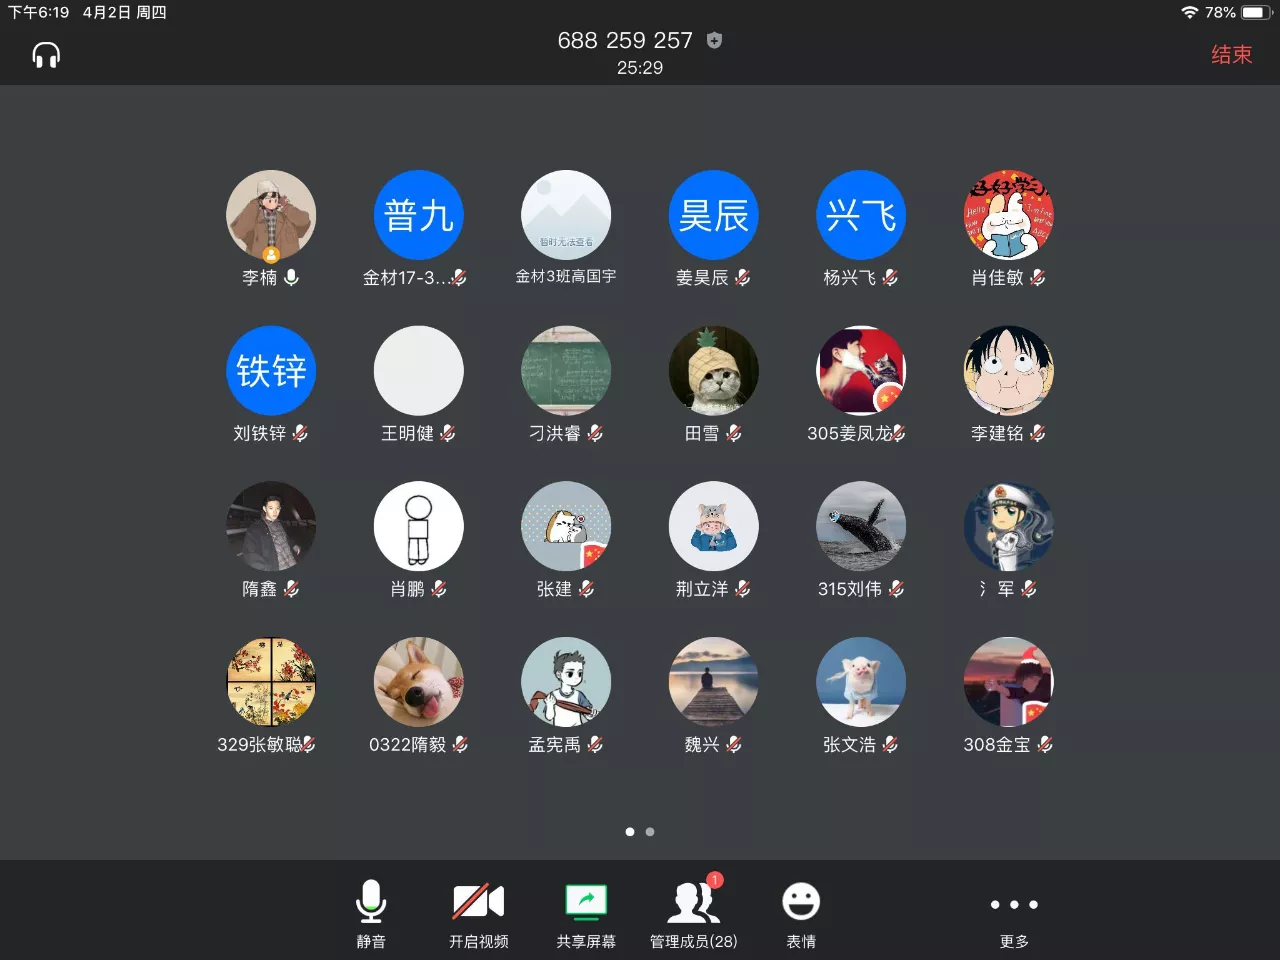Turn on camera via 开启视频
Image resolution: width=1280 pixels, height=960 pixels.
478,914
